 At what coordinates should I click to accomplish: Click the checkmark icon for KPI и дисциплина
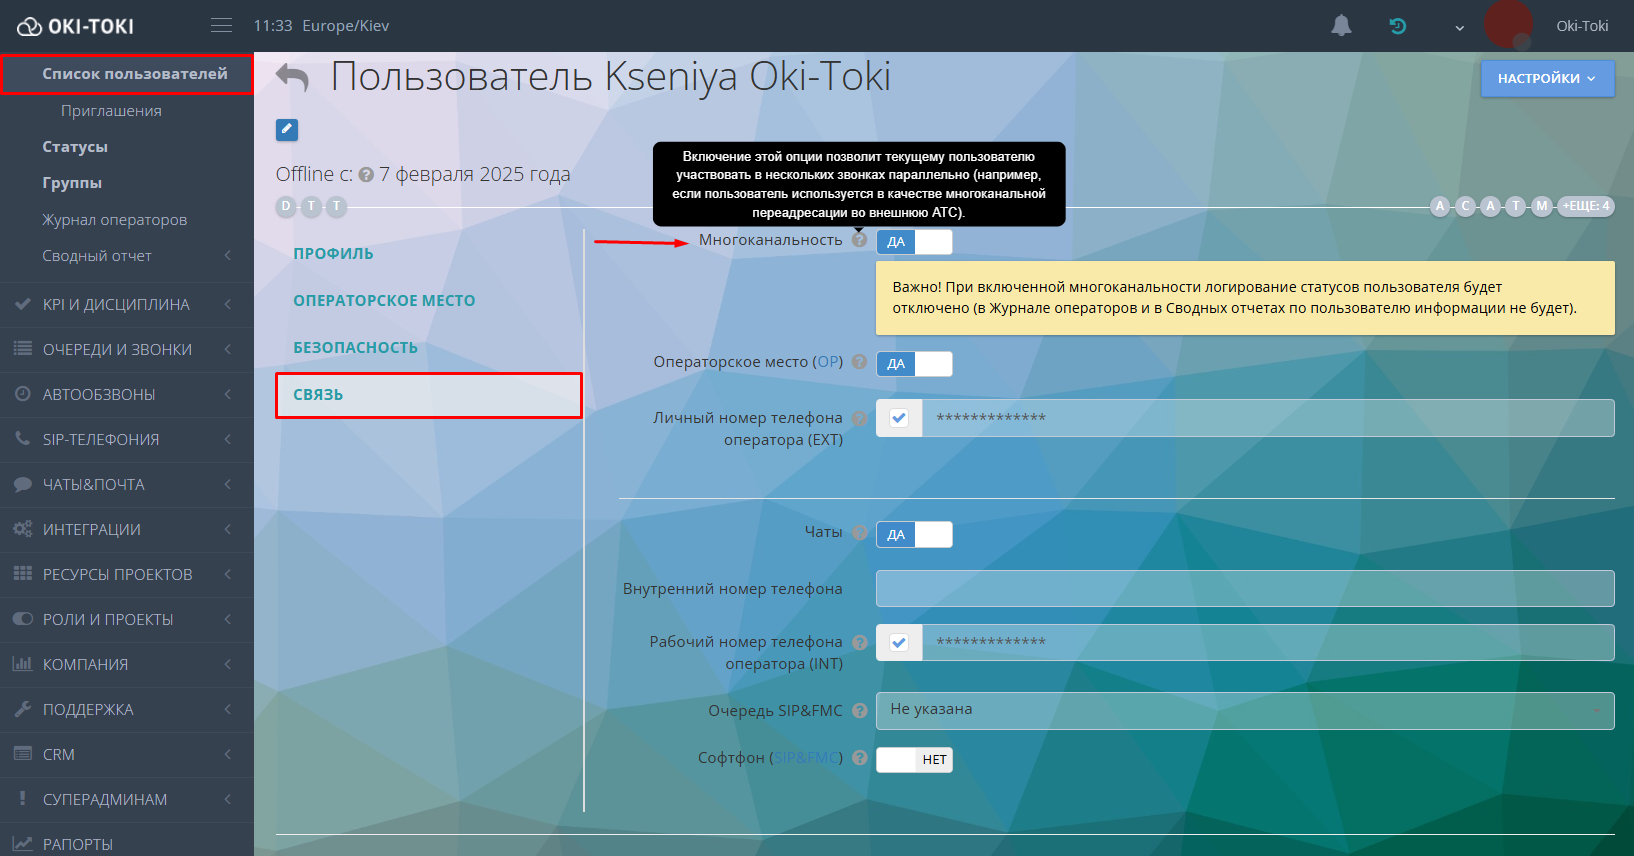pyautogui.click(x=22, y=304)
